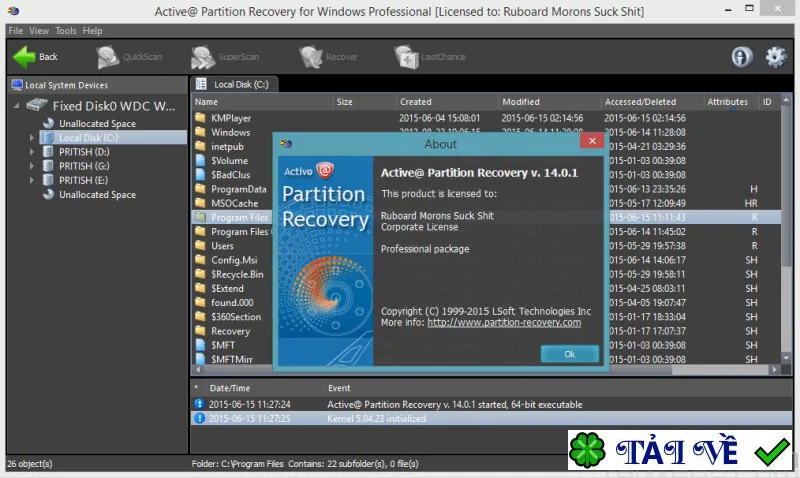Viewport: 800px width, 478px height.
Task: Select the 'started, 64-bit executable' log entry
Action: tap(491, 405)
